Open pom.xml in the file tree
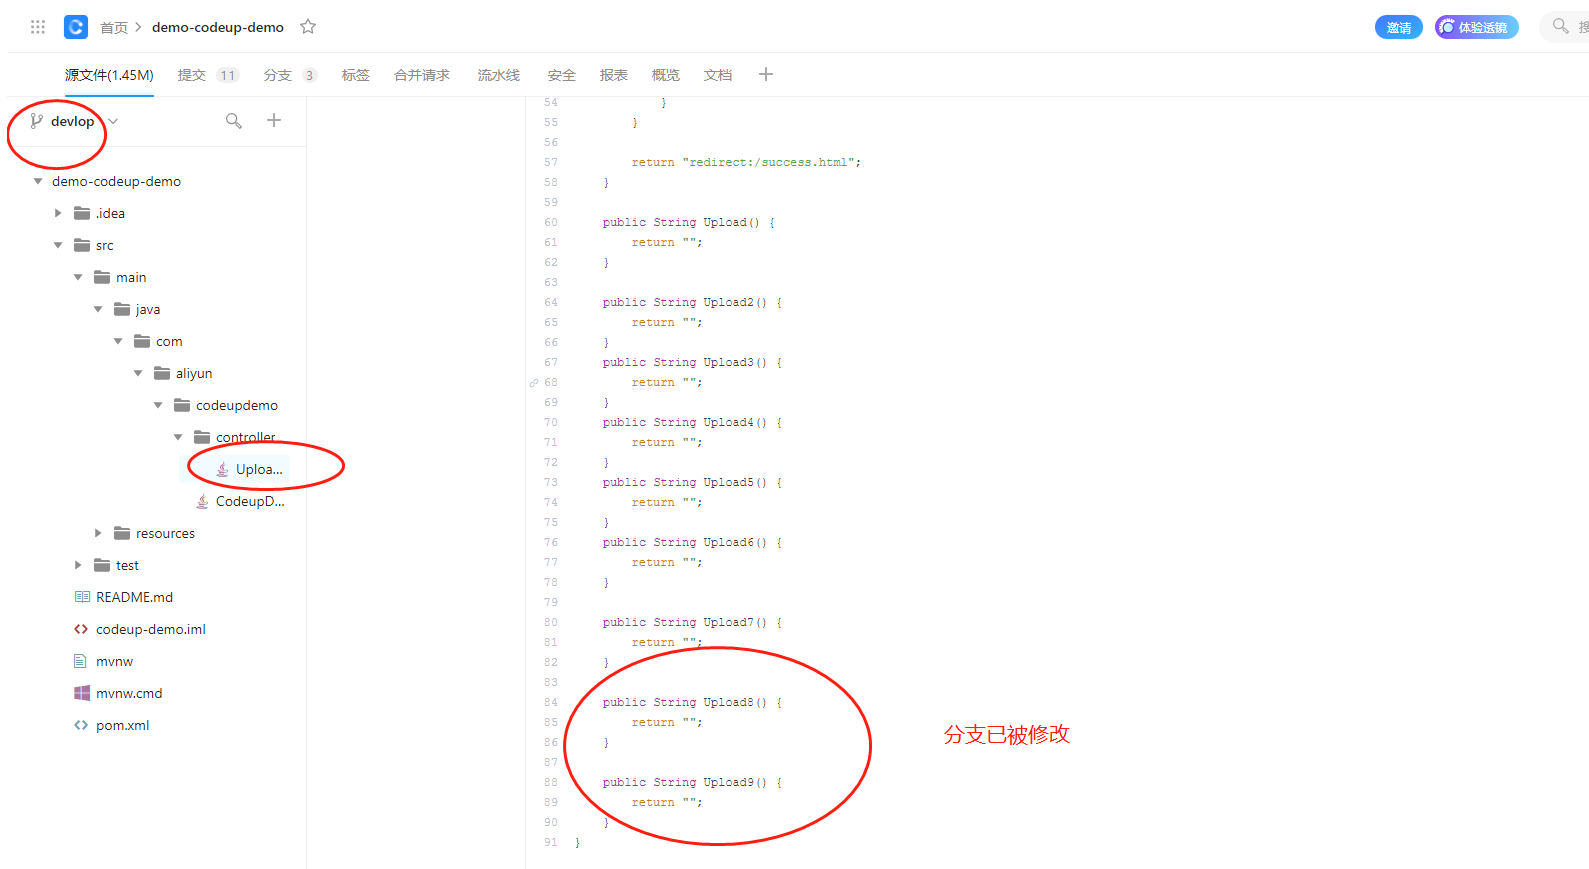 pos(123,725)
